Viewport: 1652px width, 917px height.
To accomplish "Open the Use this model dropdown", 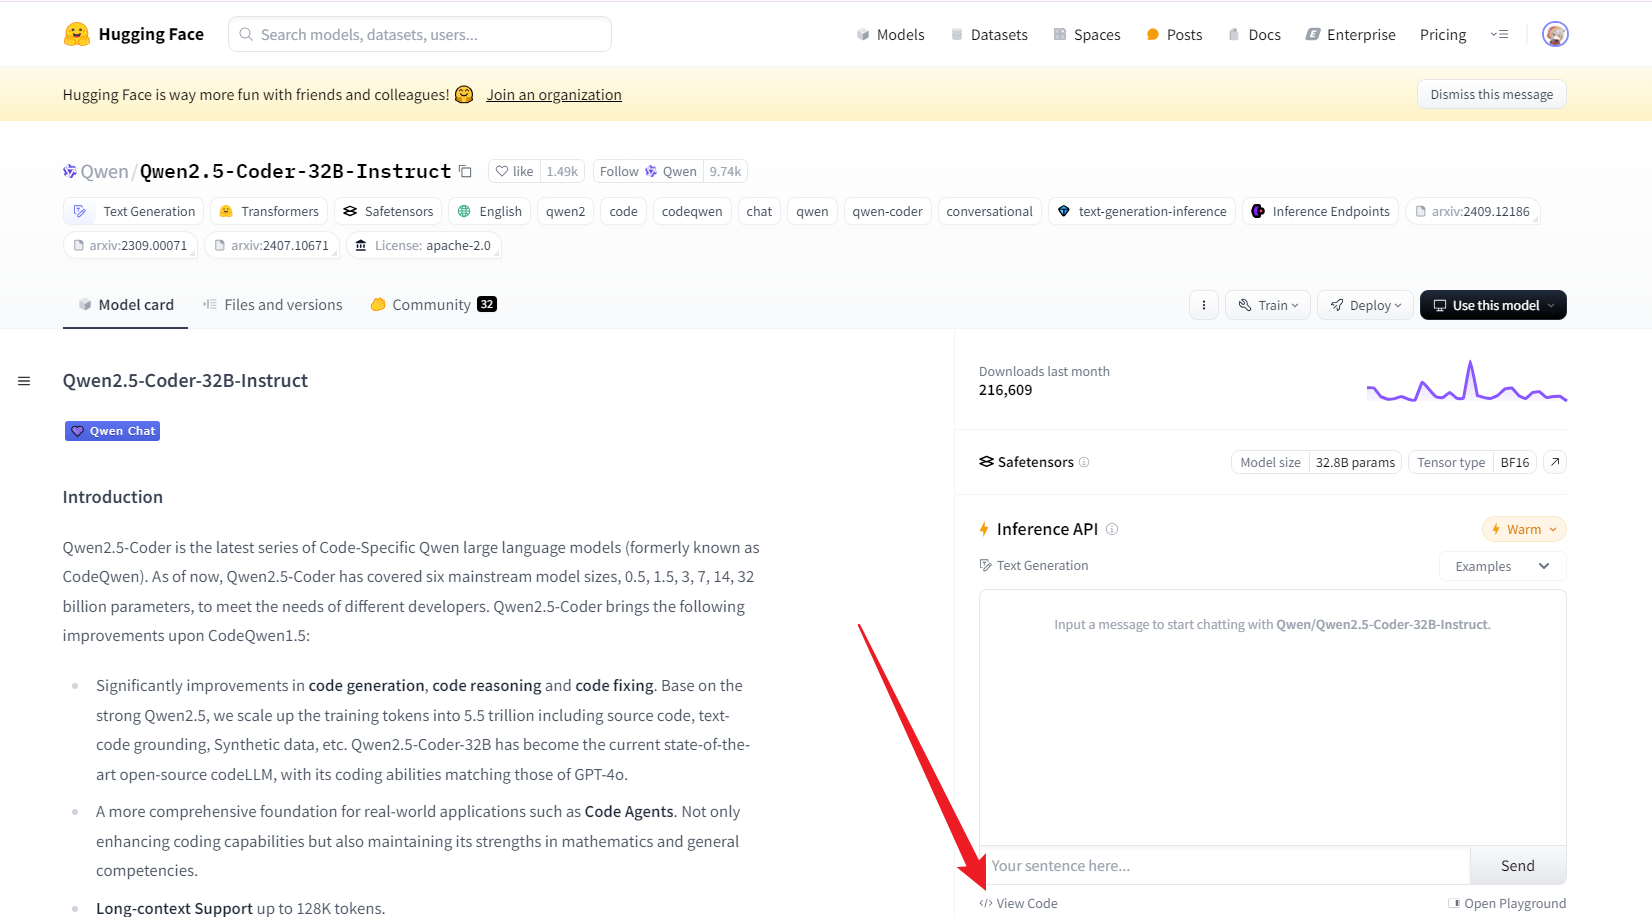I will pos(1493,305).
